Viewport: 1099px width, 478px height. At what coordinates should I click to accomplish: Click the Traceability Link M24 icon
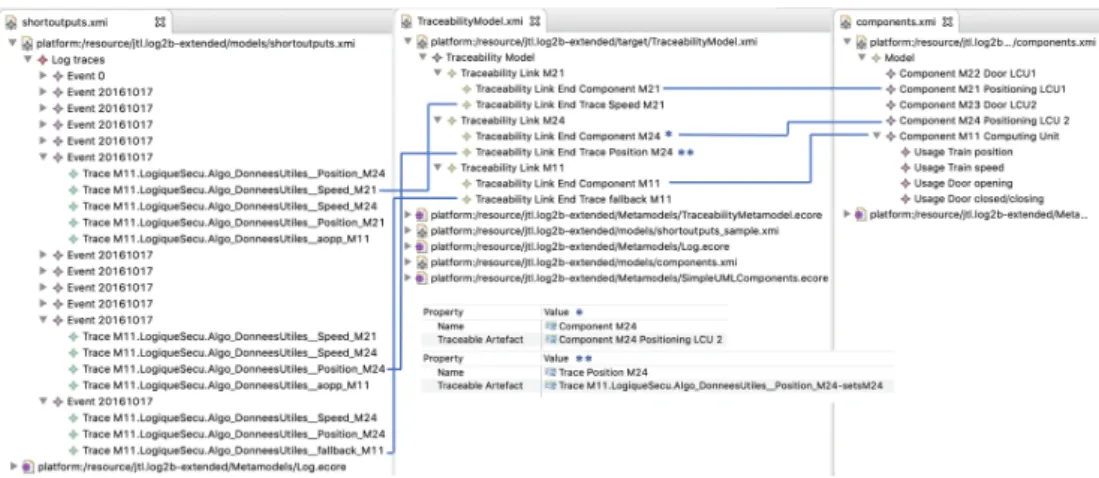click(x=452, y=120)
